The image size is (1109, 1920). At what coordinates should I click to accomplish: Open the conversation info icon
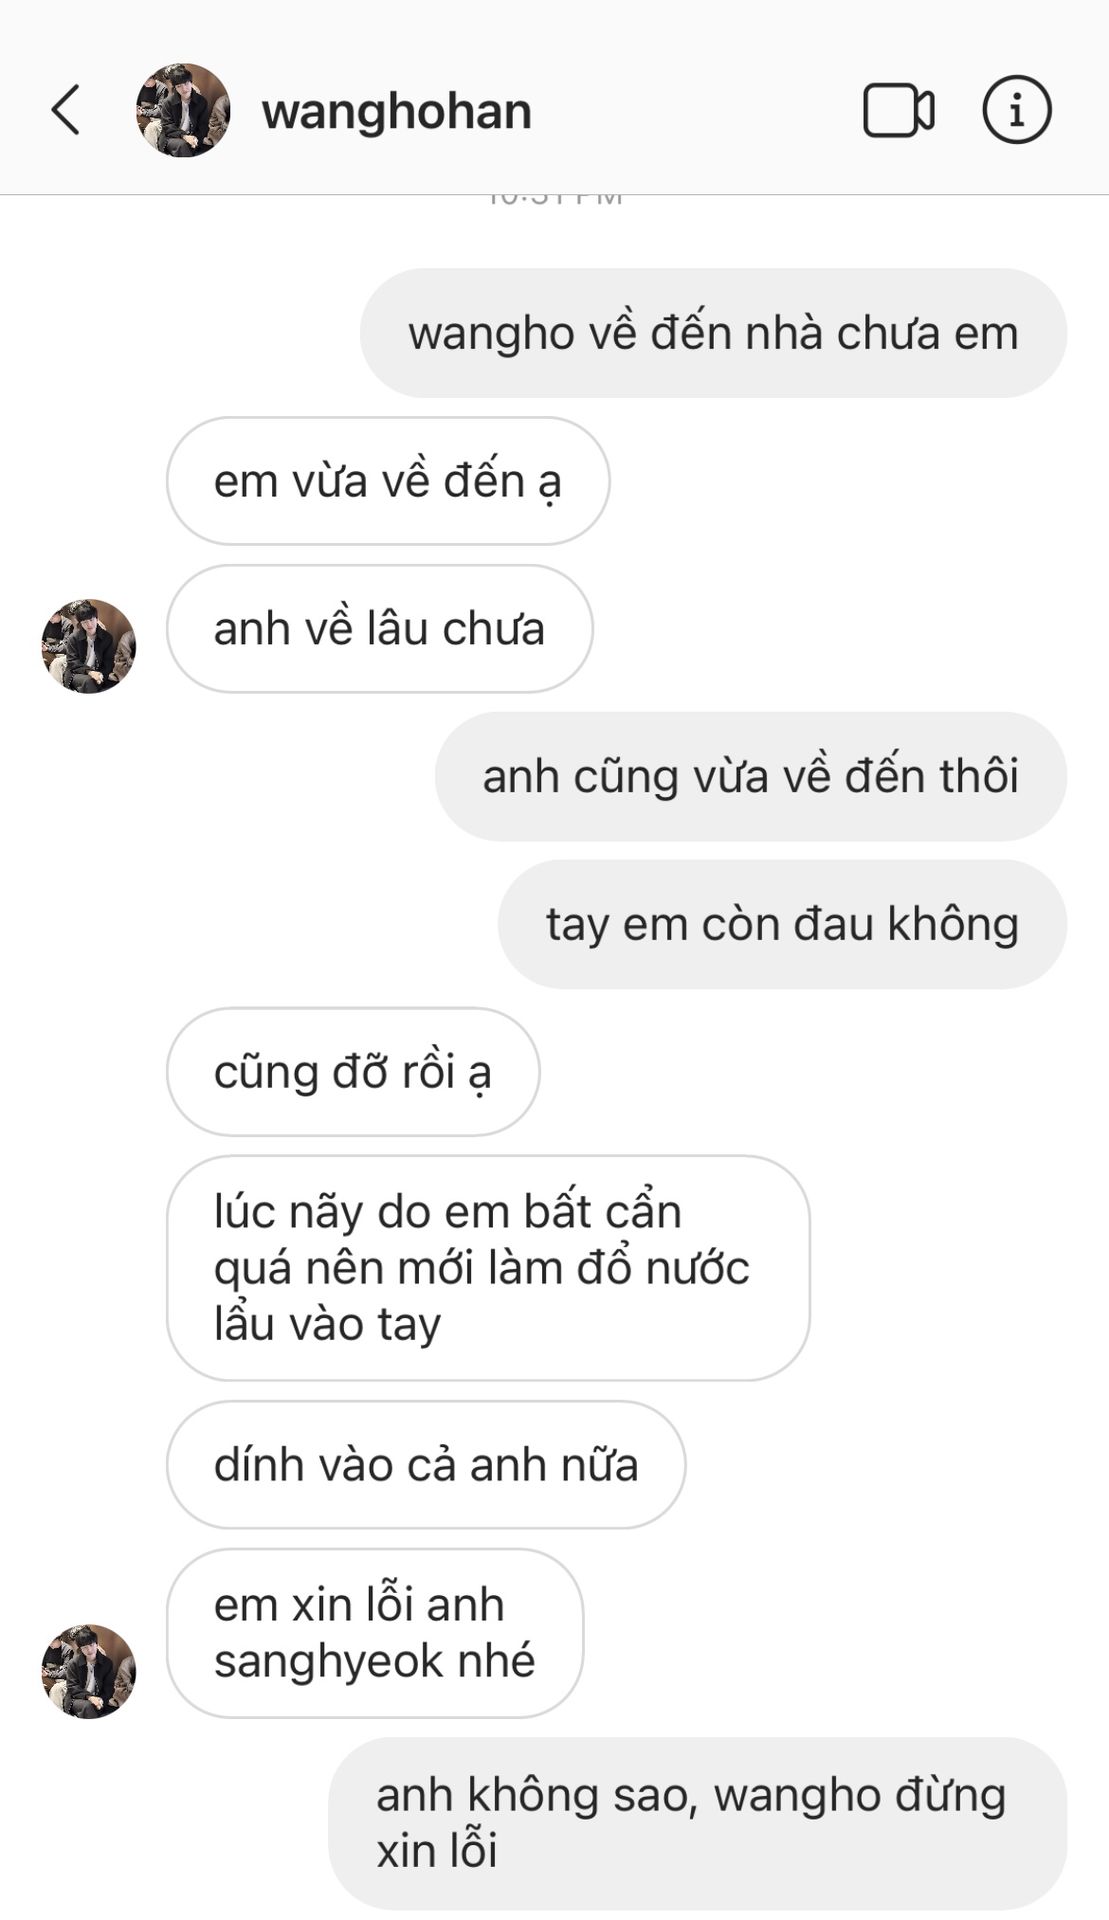tap(1016, 110)
